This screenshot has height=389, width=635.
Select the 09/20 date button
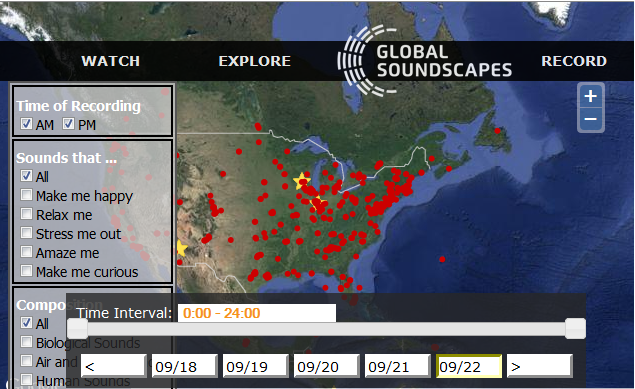coord(326,366)
